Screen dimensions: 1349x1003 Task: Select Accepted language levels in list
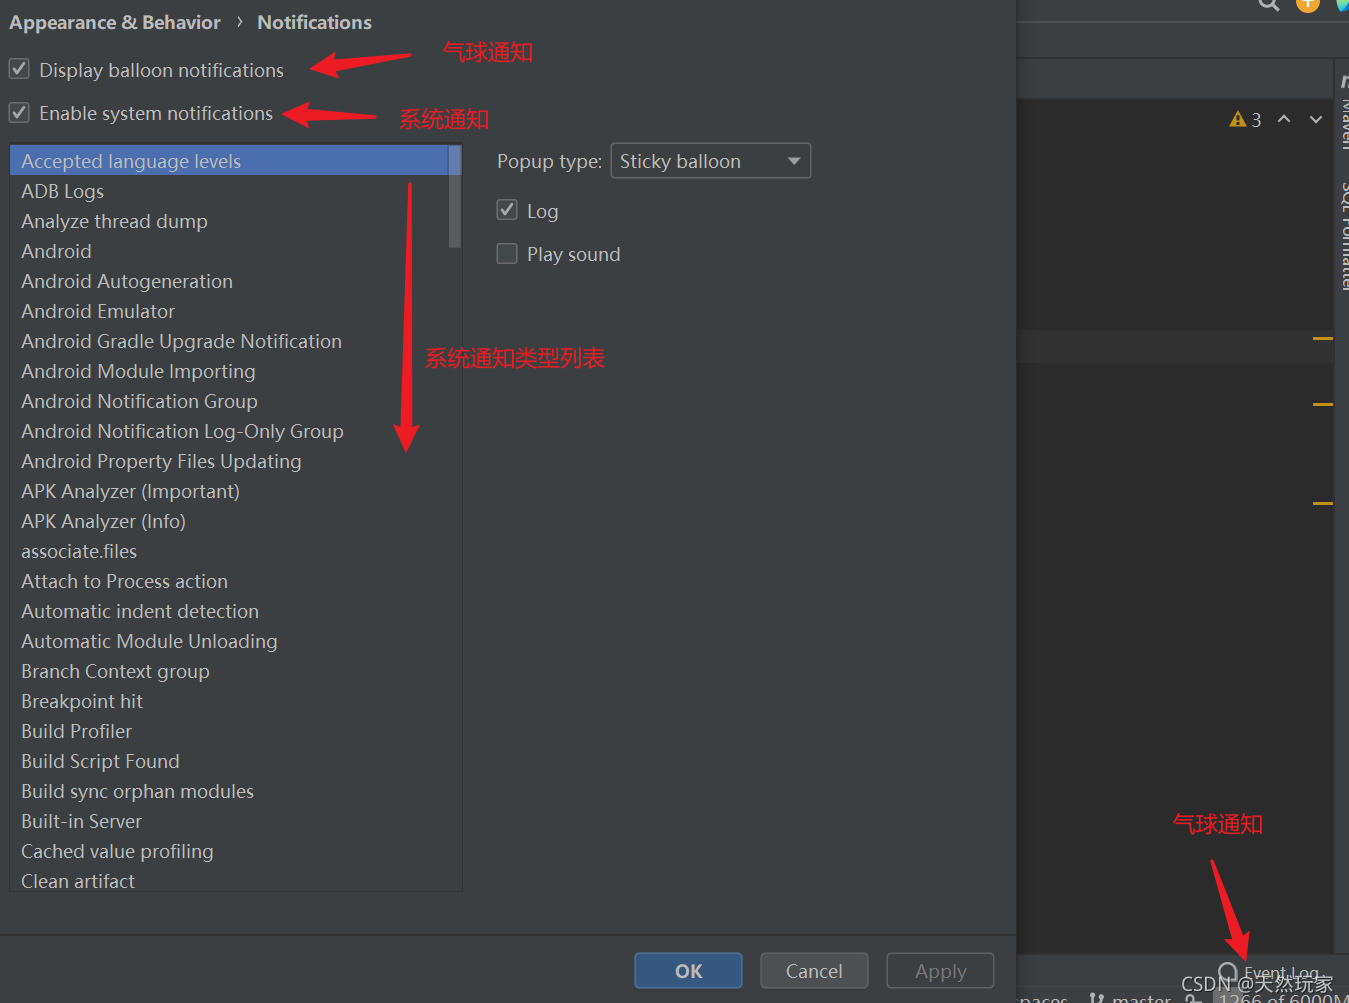[229, 161]
